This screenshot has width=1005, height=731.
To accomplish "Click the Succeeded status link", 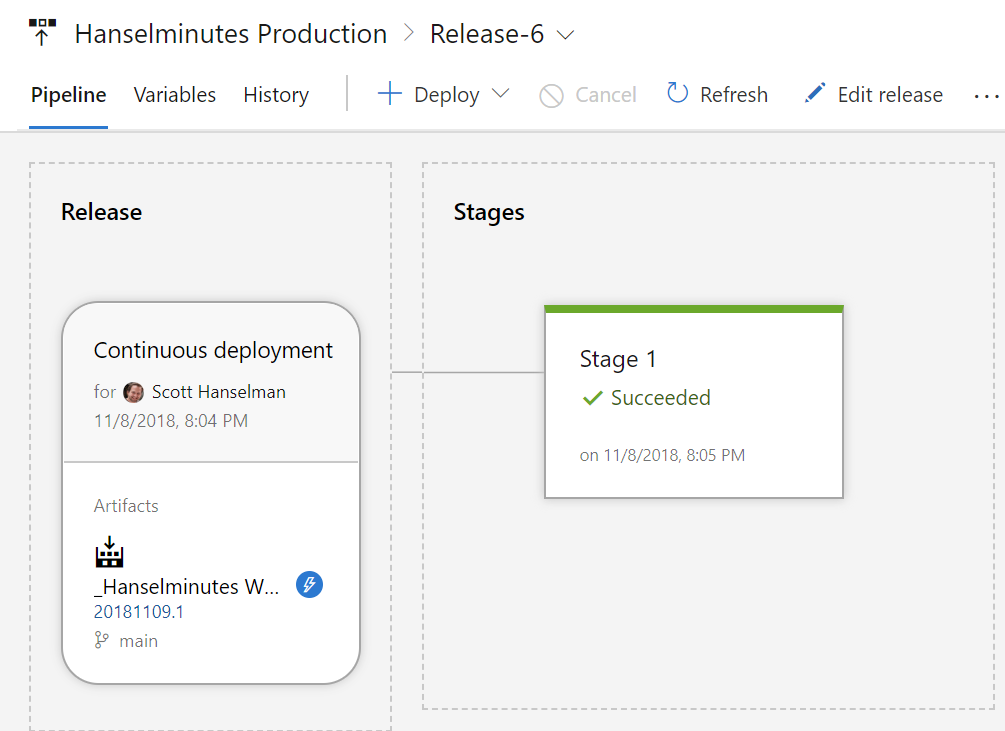I will (x=660, y=398).
